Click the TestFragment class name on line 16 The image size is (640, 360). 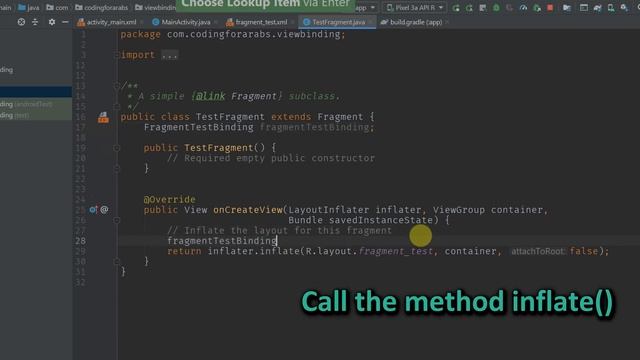point(230,117)
